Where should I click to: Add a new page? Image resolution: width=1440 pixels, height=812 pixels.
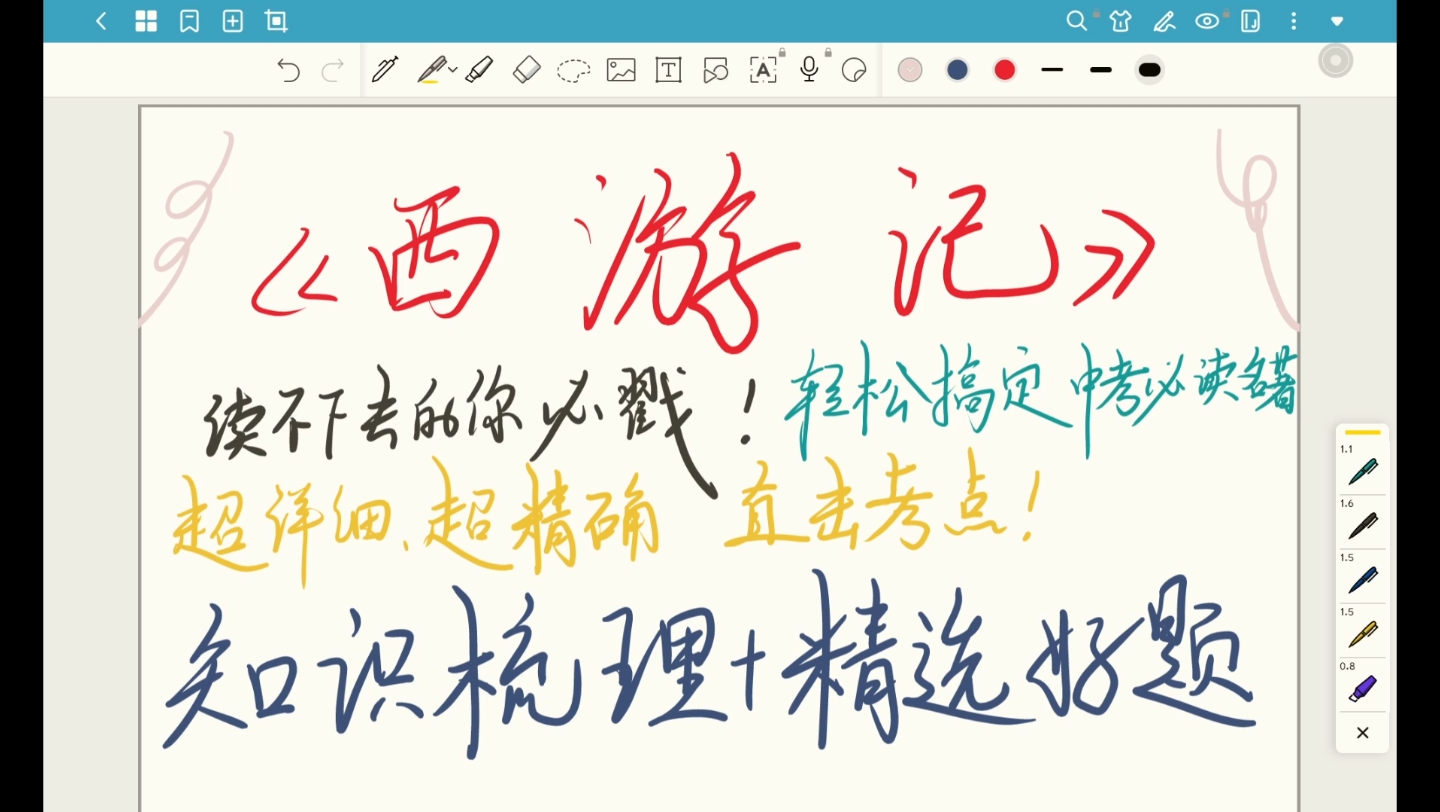click(232, 21)
